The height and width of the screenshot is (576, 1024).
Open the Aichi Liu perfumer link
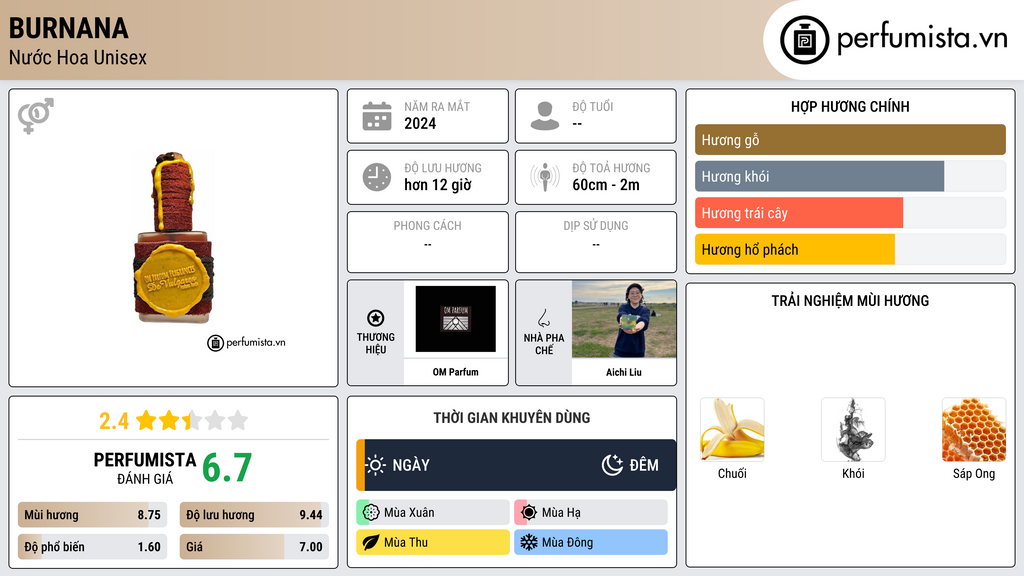624,372
